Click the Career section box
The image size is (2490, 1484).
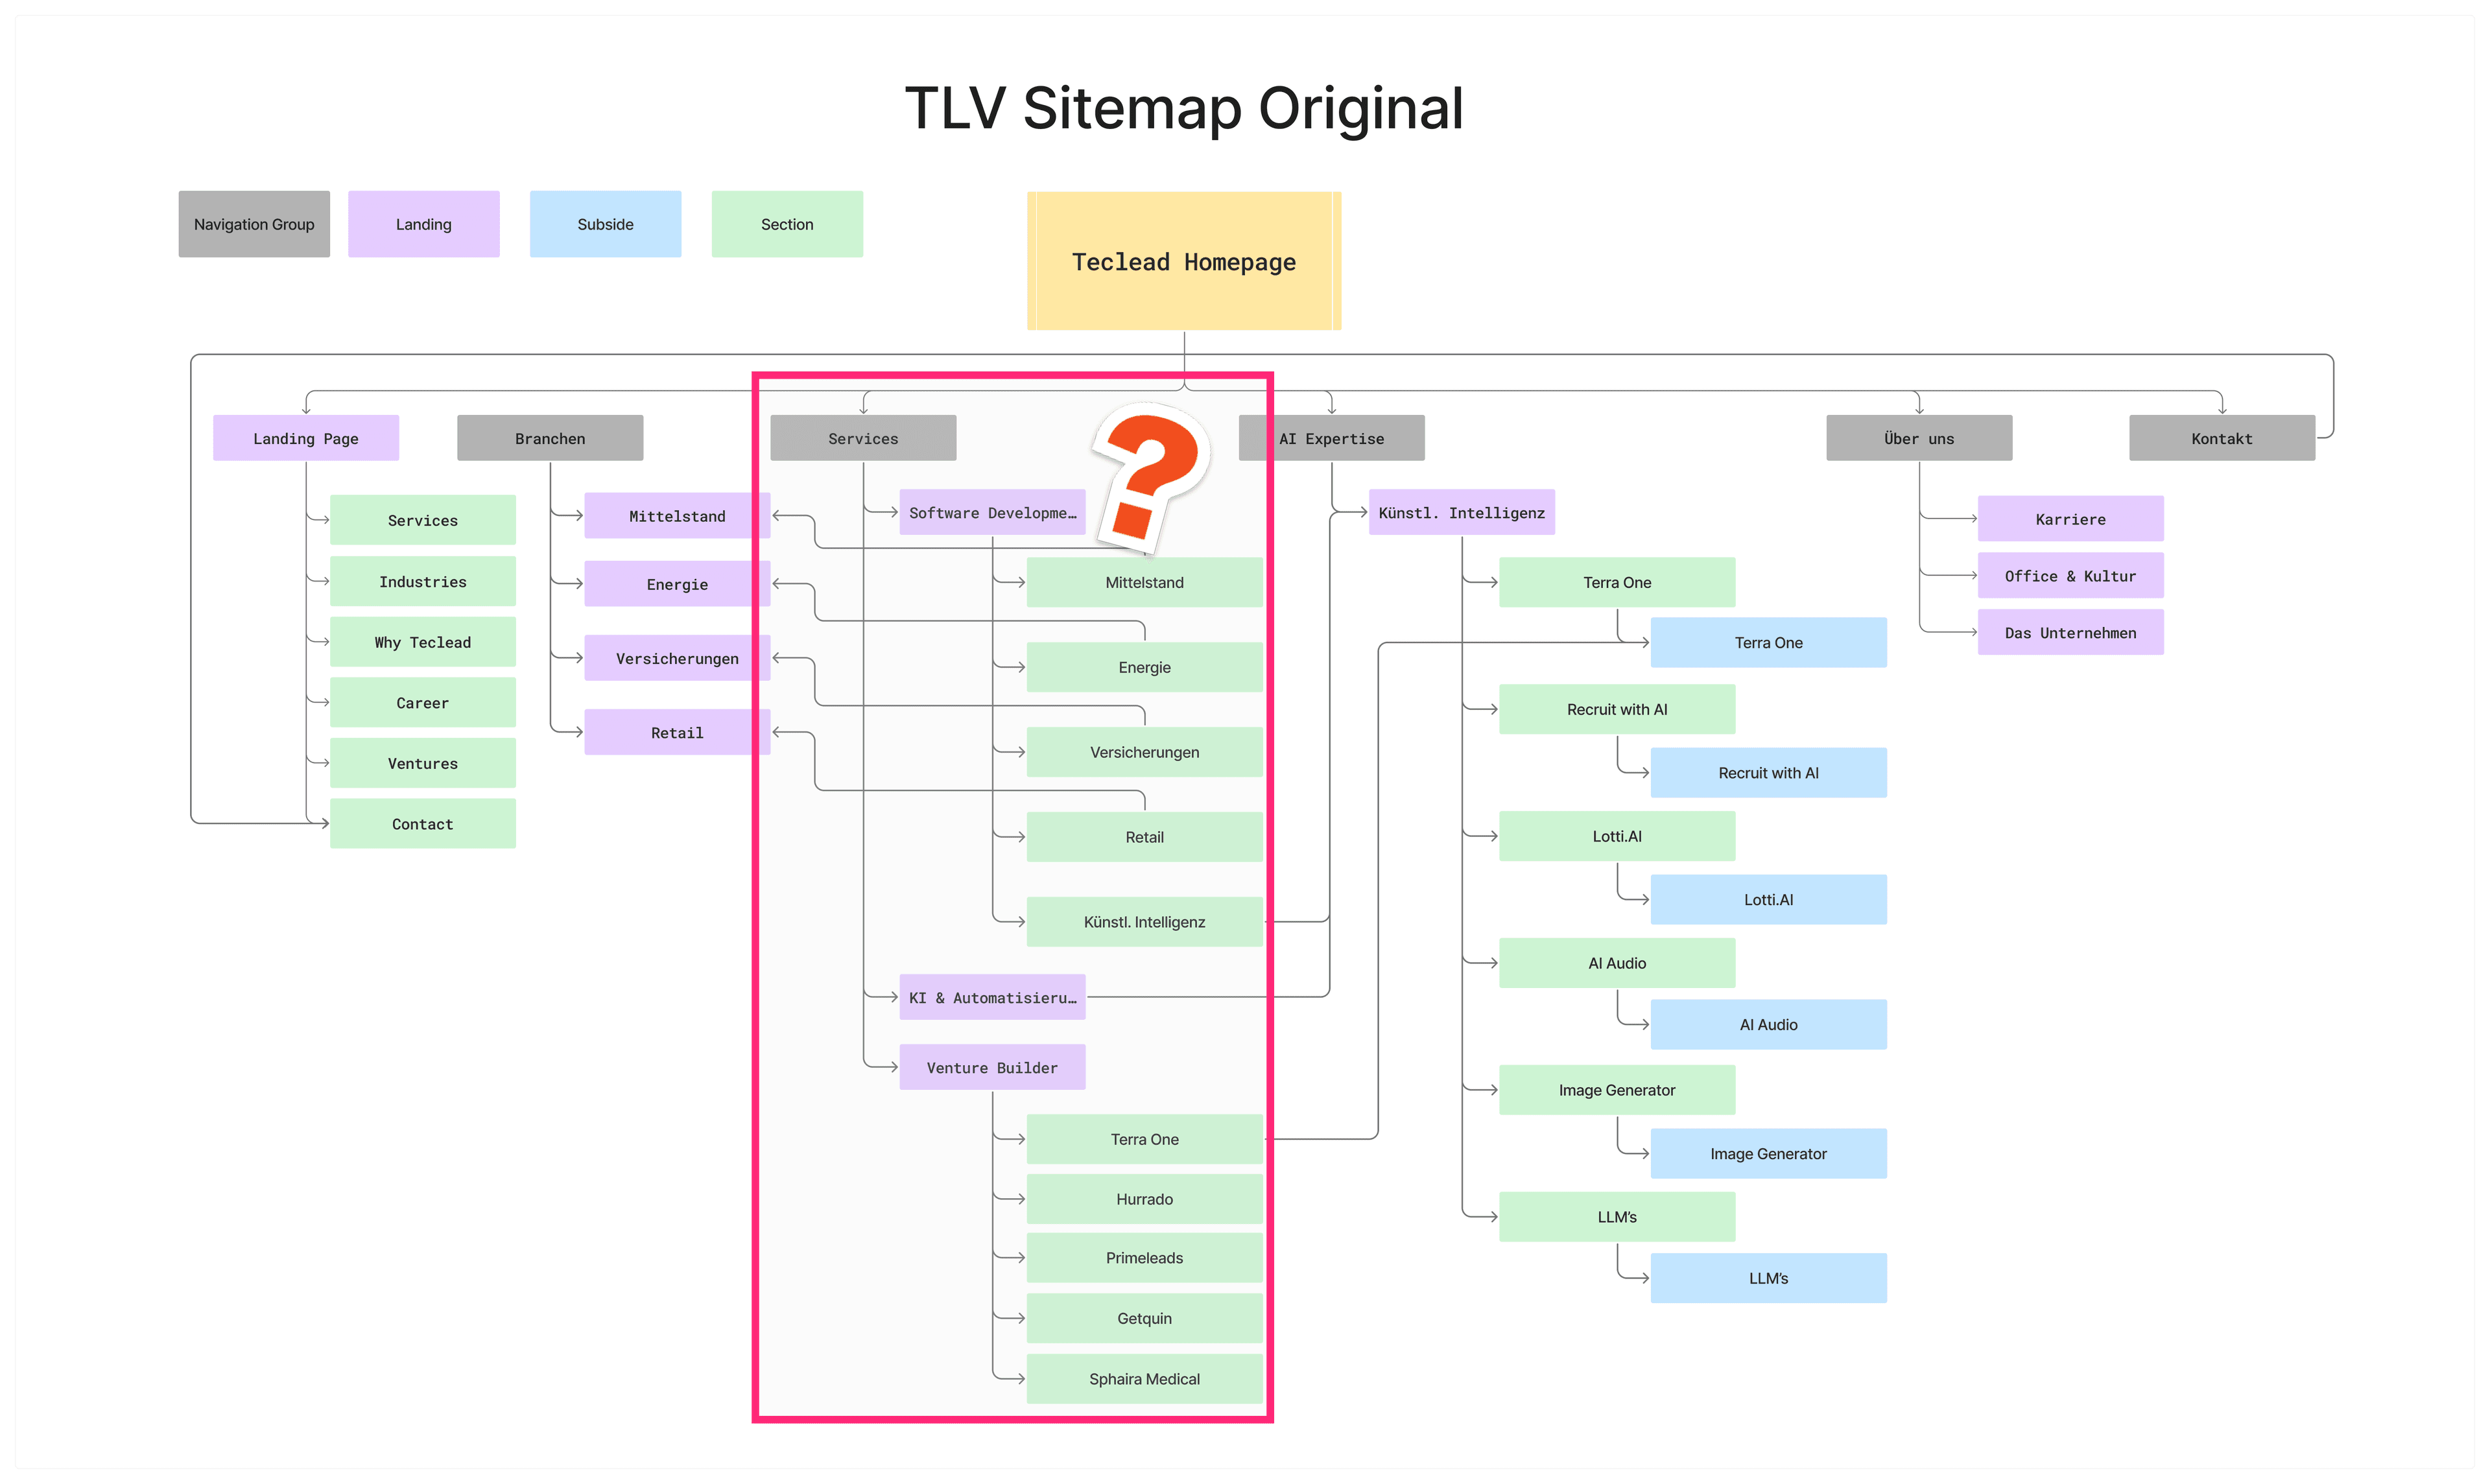coord(423,703)
